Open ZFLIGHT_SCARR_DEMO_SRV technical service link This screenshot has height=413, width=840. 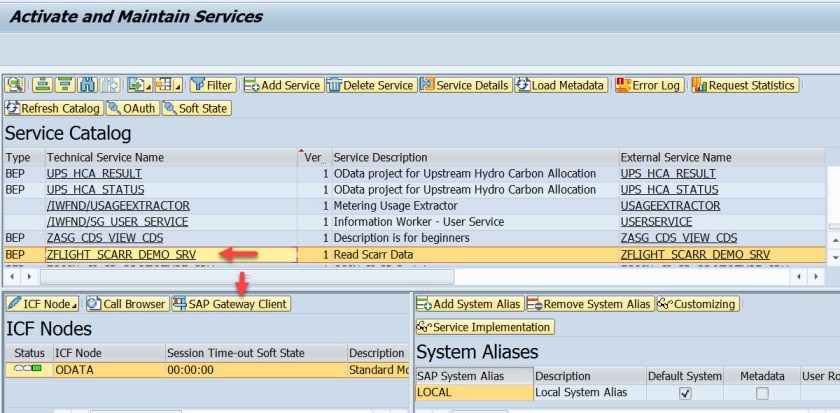tap(121, 254)
